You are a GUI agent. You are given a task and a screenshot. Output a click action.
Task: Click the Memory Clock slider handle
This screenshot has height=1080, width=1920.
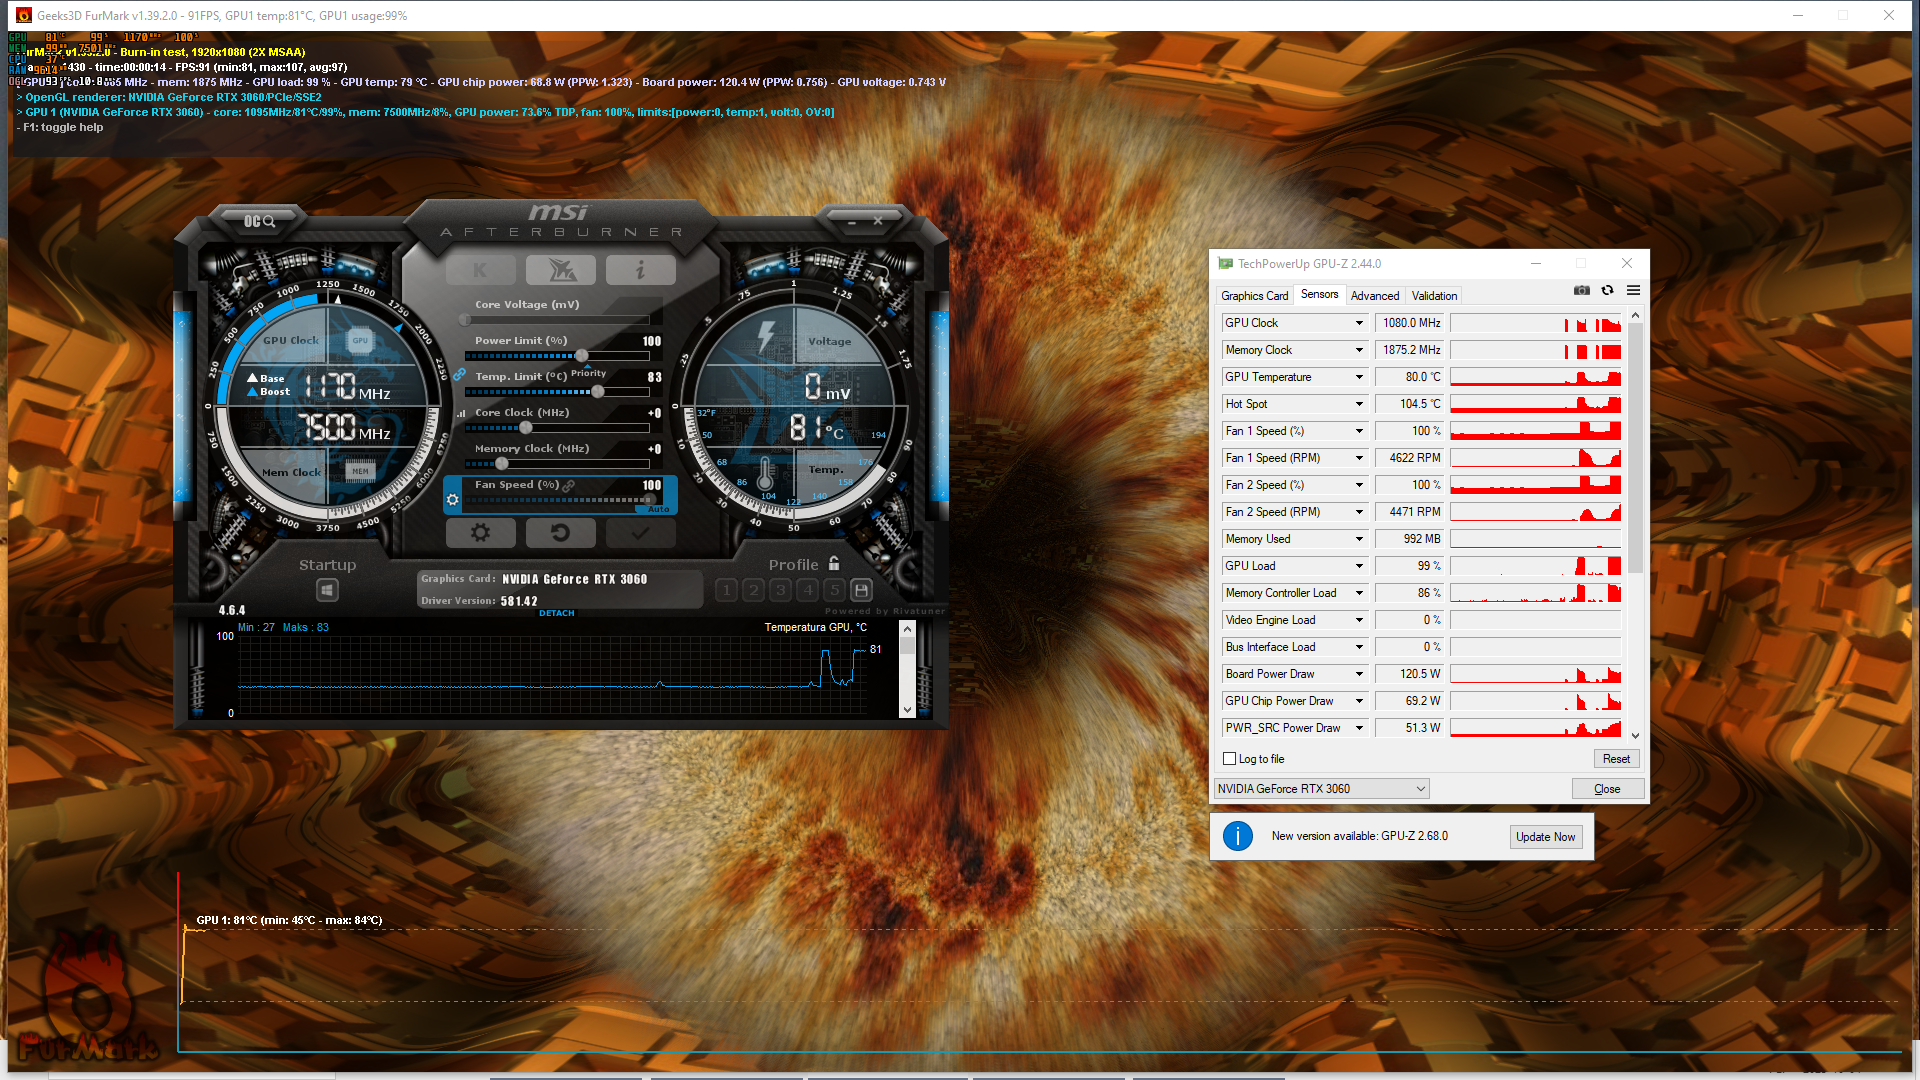pyautogui.click(x=502, y=464)
